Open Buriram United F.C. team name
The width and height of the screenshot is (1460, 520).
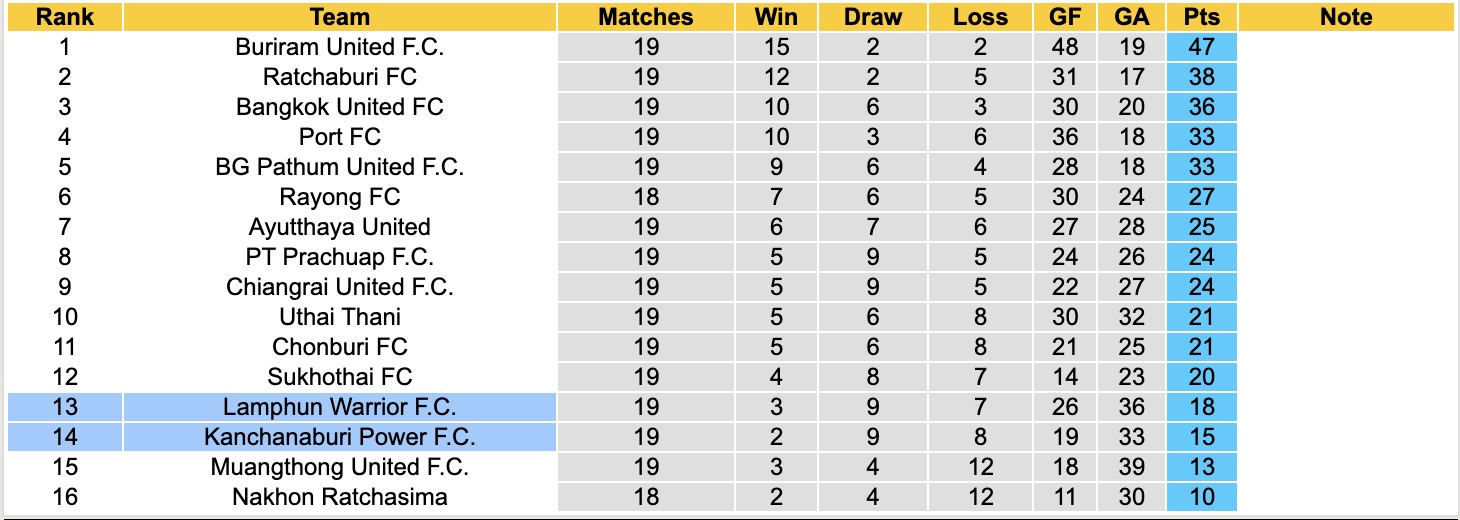tap(340, 47)
